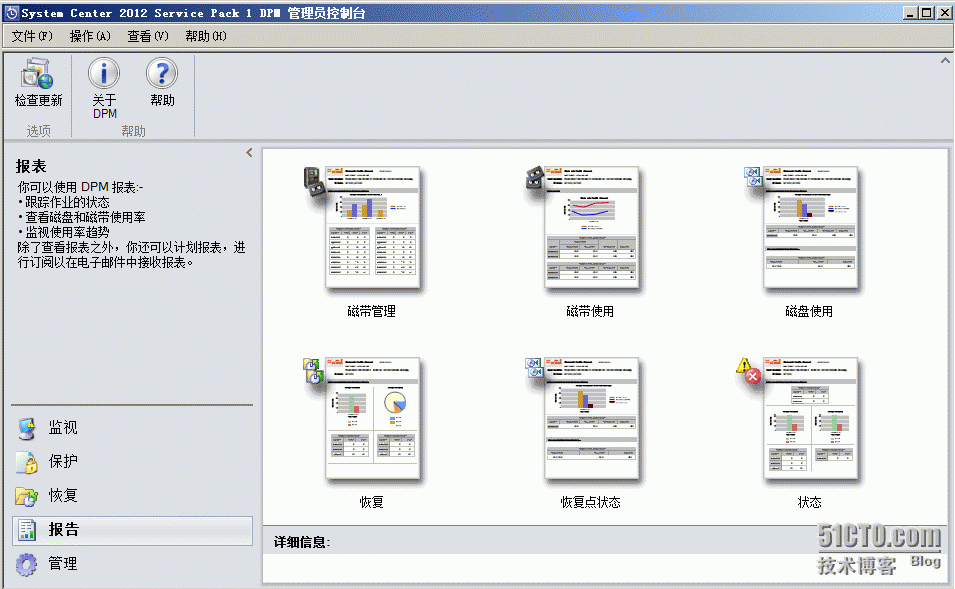Select the 磁盘使用 report thumbnail
The image size is (955, 589).
point(811,227)
